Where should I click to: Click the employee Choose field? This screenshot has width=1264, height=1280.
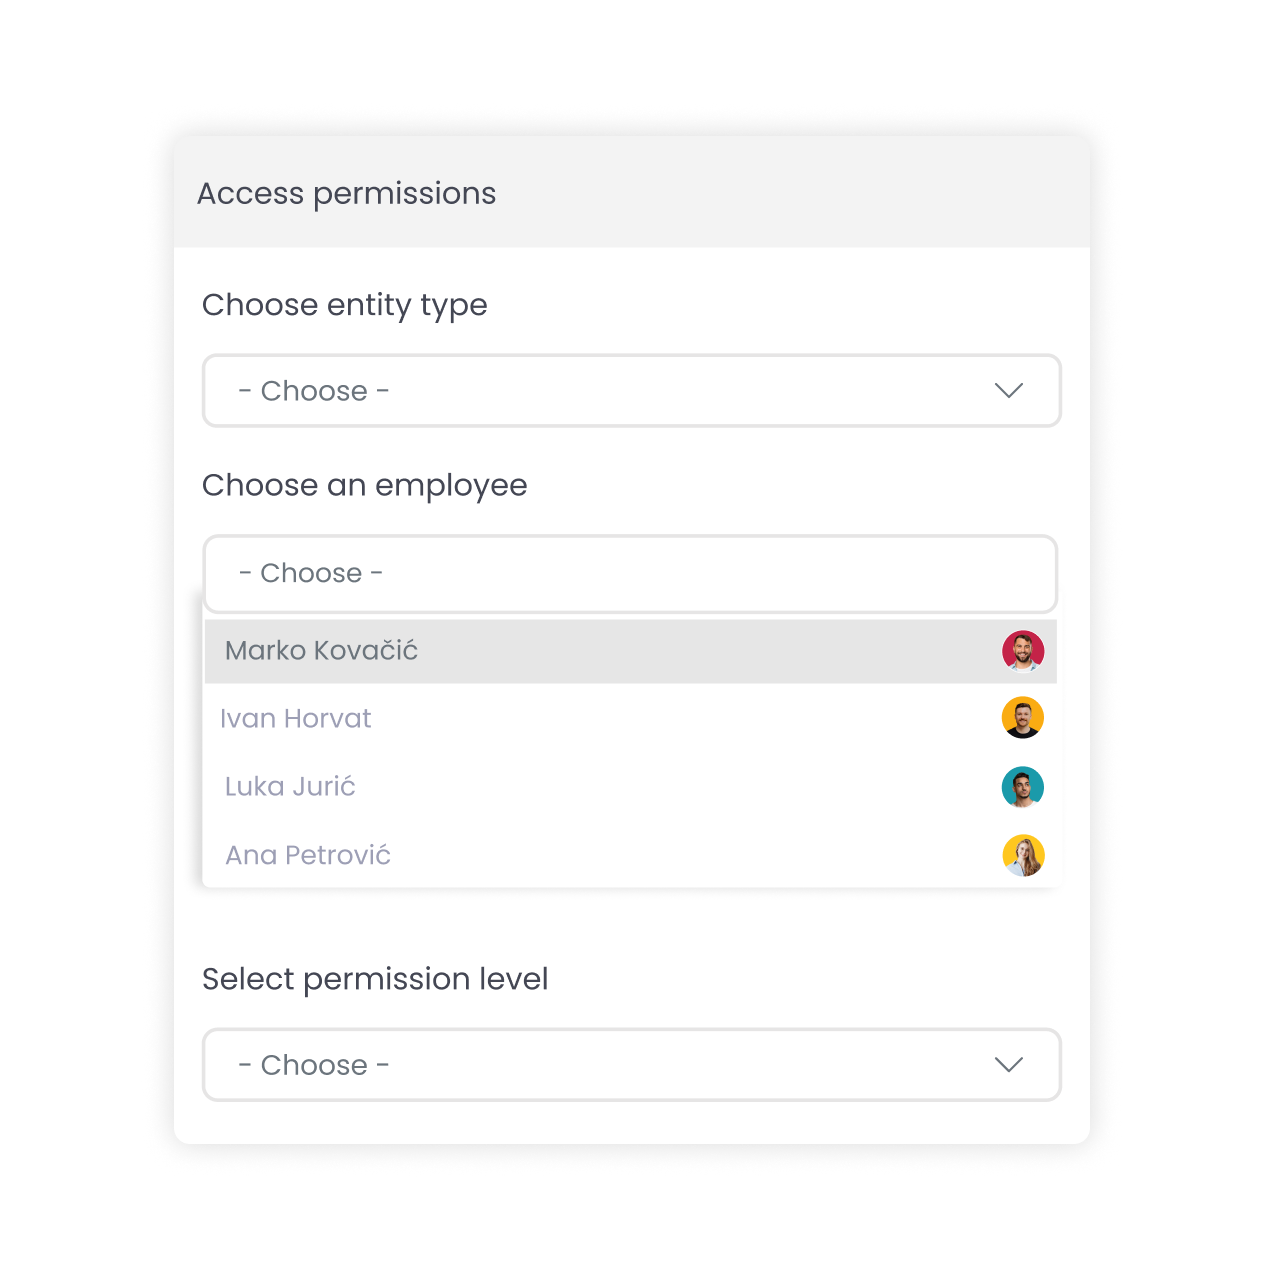630,574
